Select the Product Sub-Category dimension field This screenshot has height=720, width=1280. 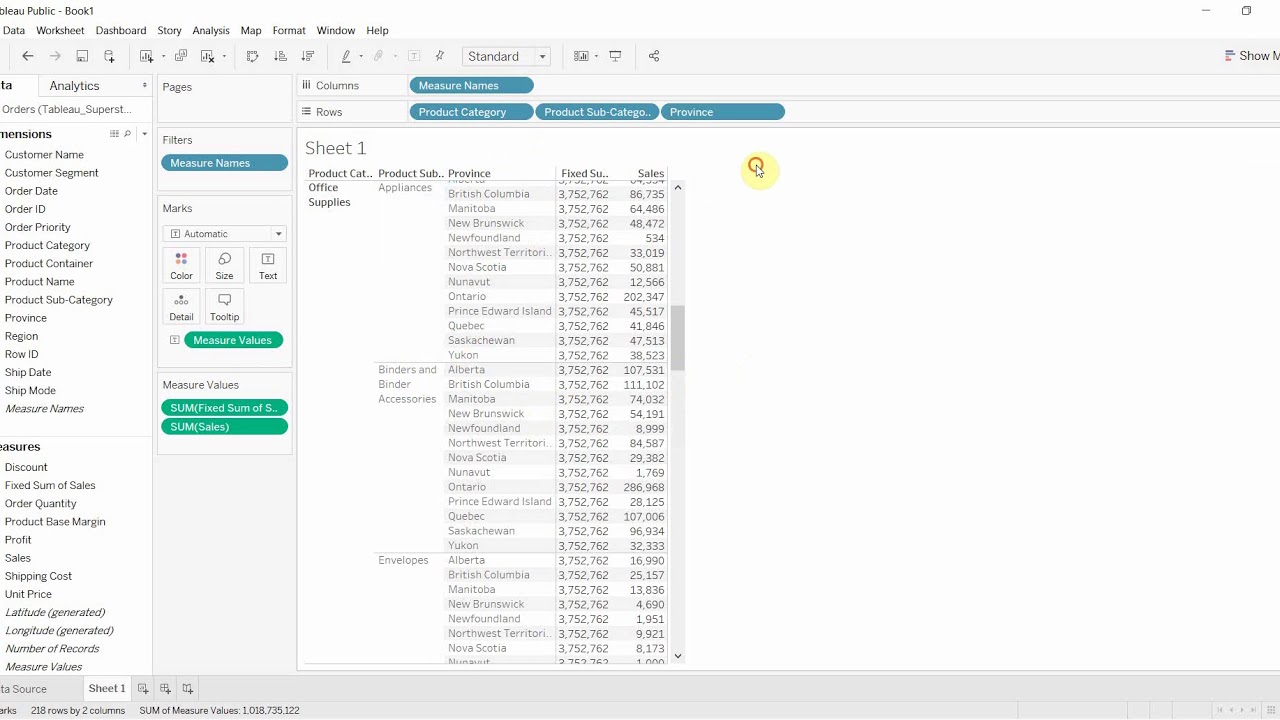point(59,300)
